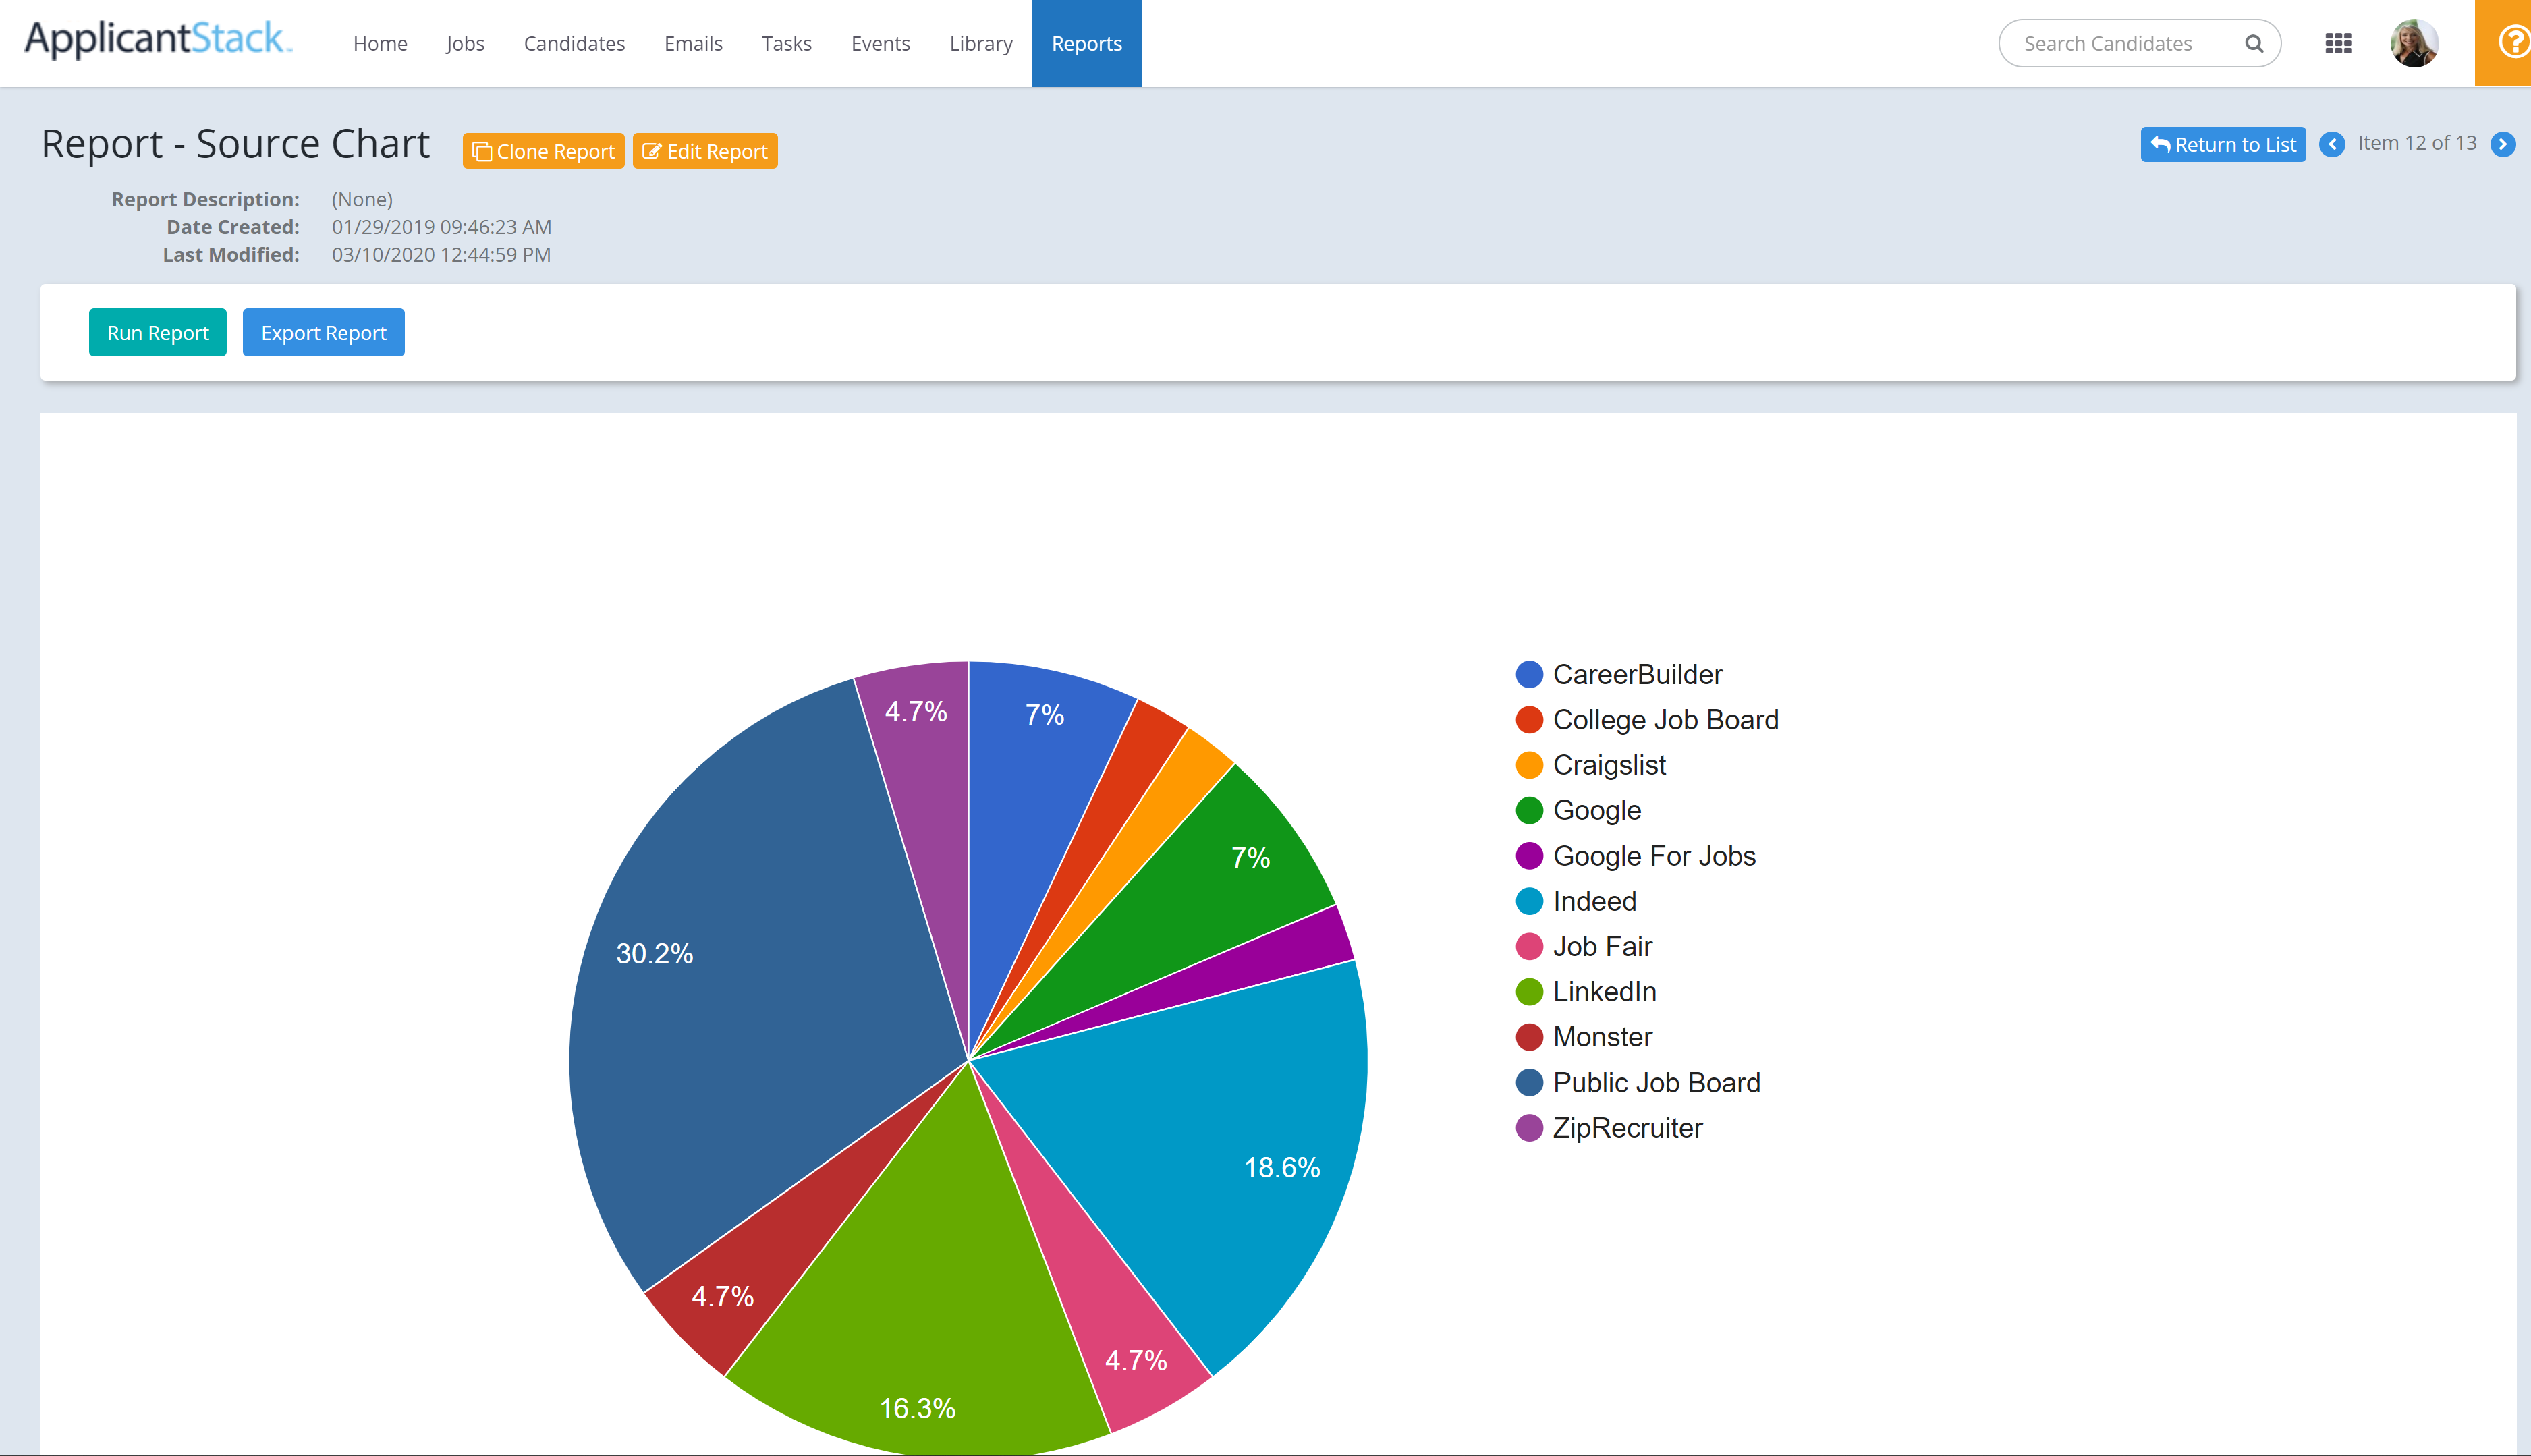This screenshot has height=1456, width=2531.
Task: Go to the Jobs menu
Action: pos(465,43)
